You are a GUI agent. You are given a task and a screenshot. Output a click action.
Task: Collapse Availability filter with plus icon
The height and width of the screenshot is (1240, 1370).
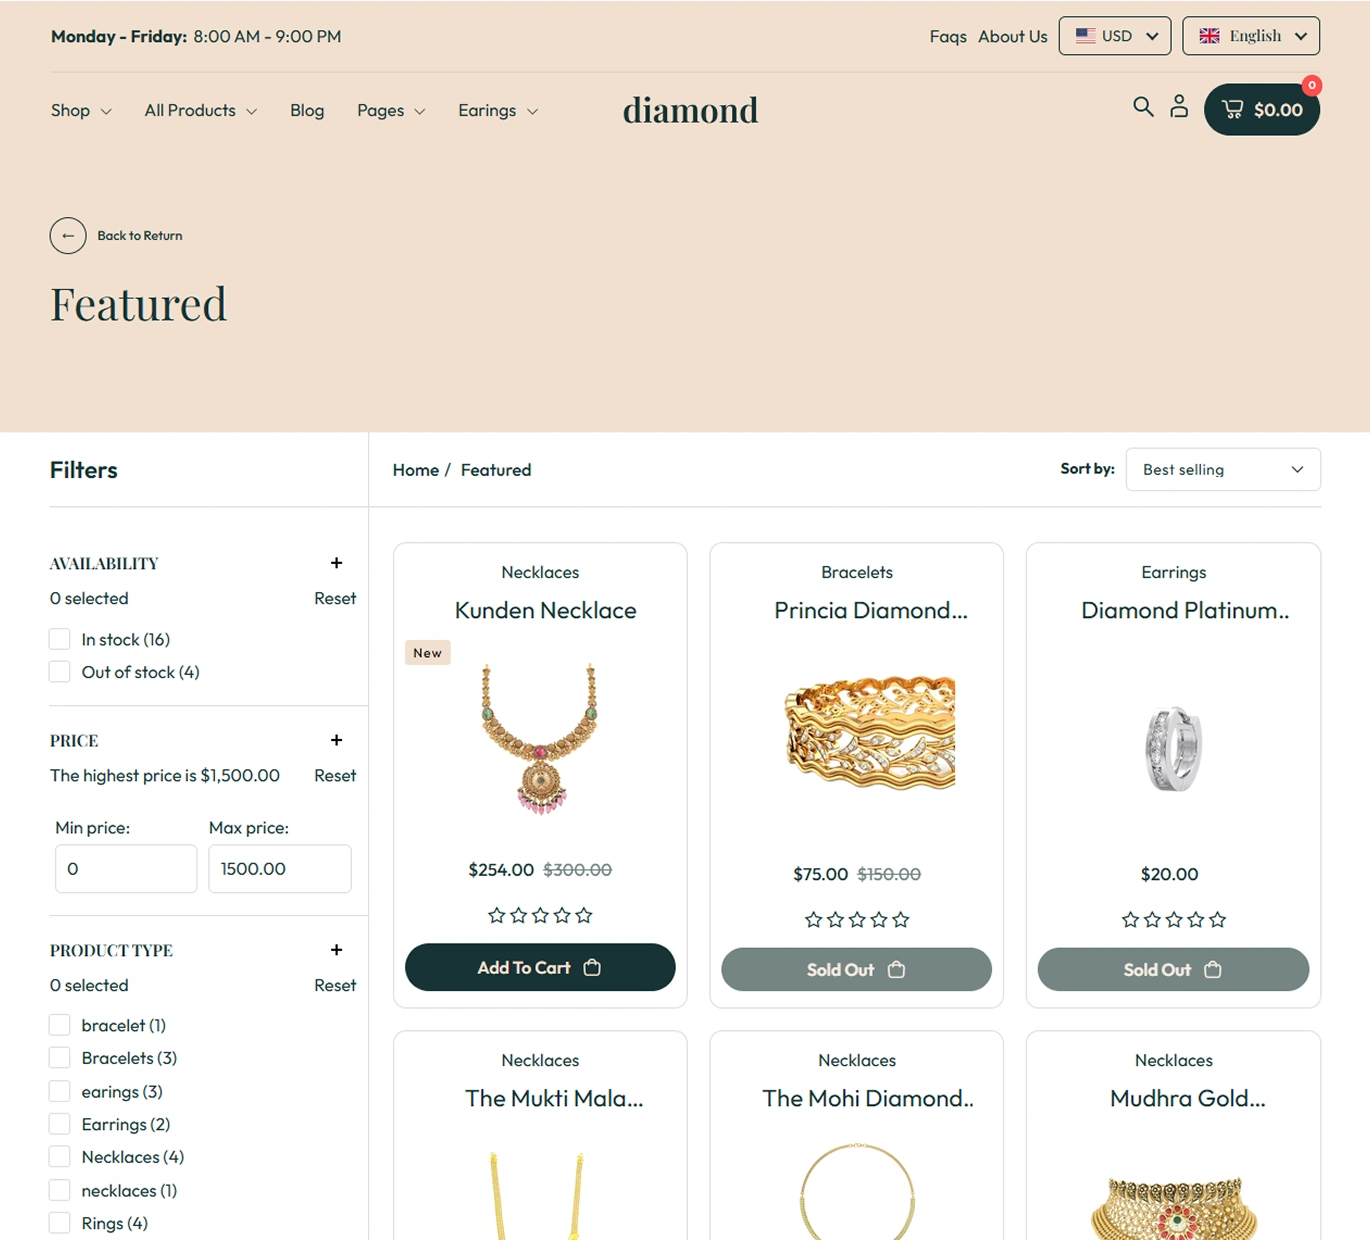[336, 563]
